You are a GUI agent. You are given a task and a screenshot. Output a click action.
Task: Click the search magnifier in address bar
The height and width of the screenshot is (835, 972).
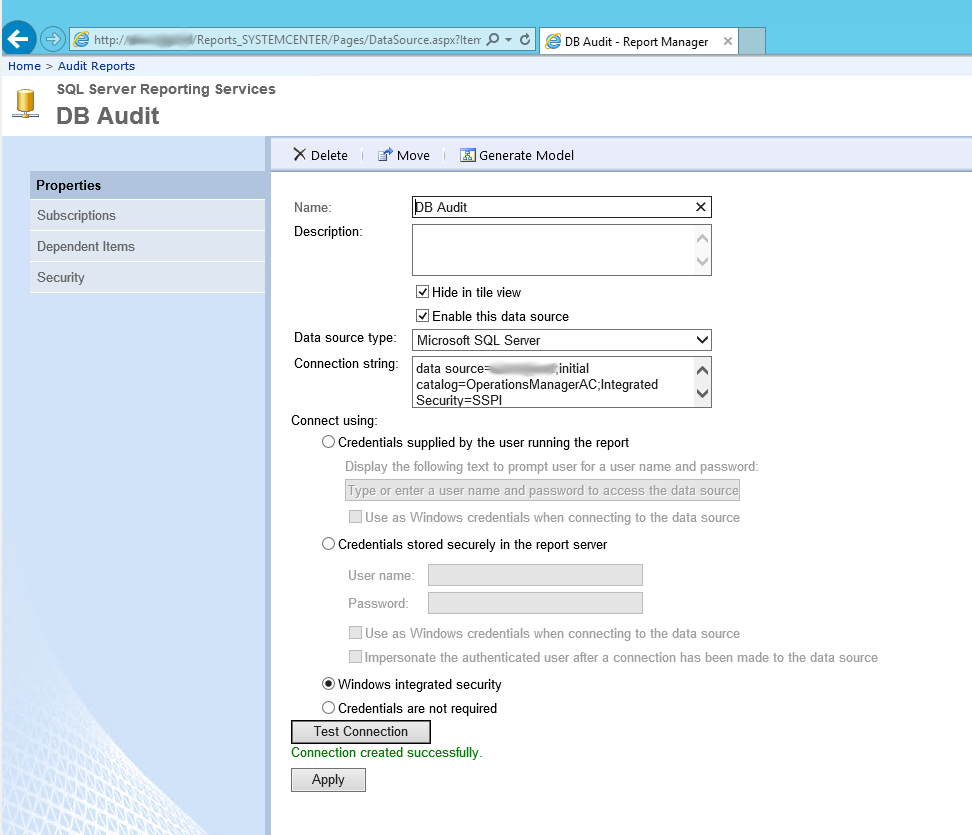click(493, 40)
